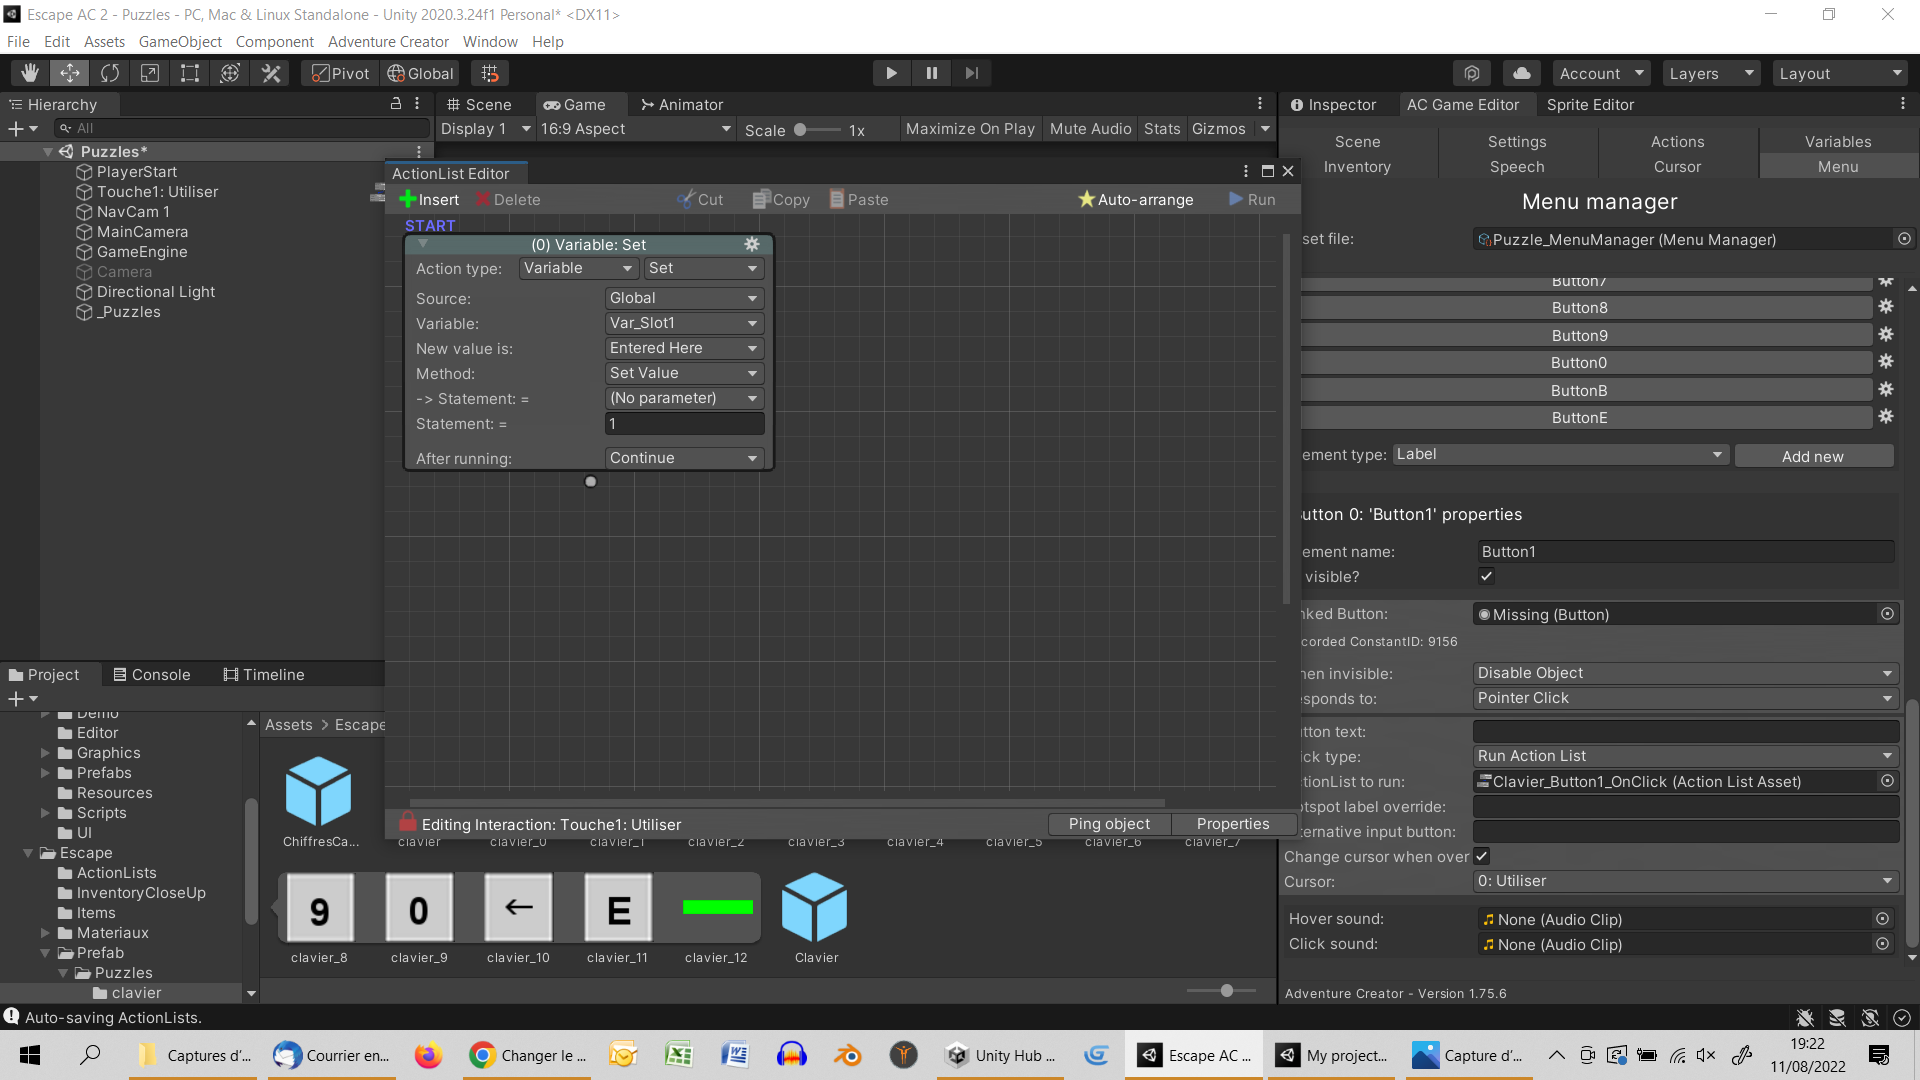Select the Rotate tool
The width and height of the screenshot is (1920, 1080).
(110, 73)
